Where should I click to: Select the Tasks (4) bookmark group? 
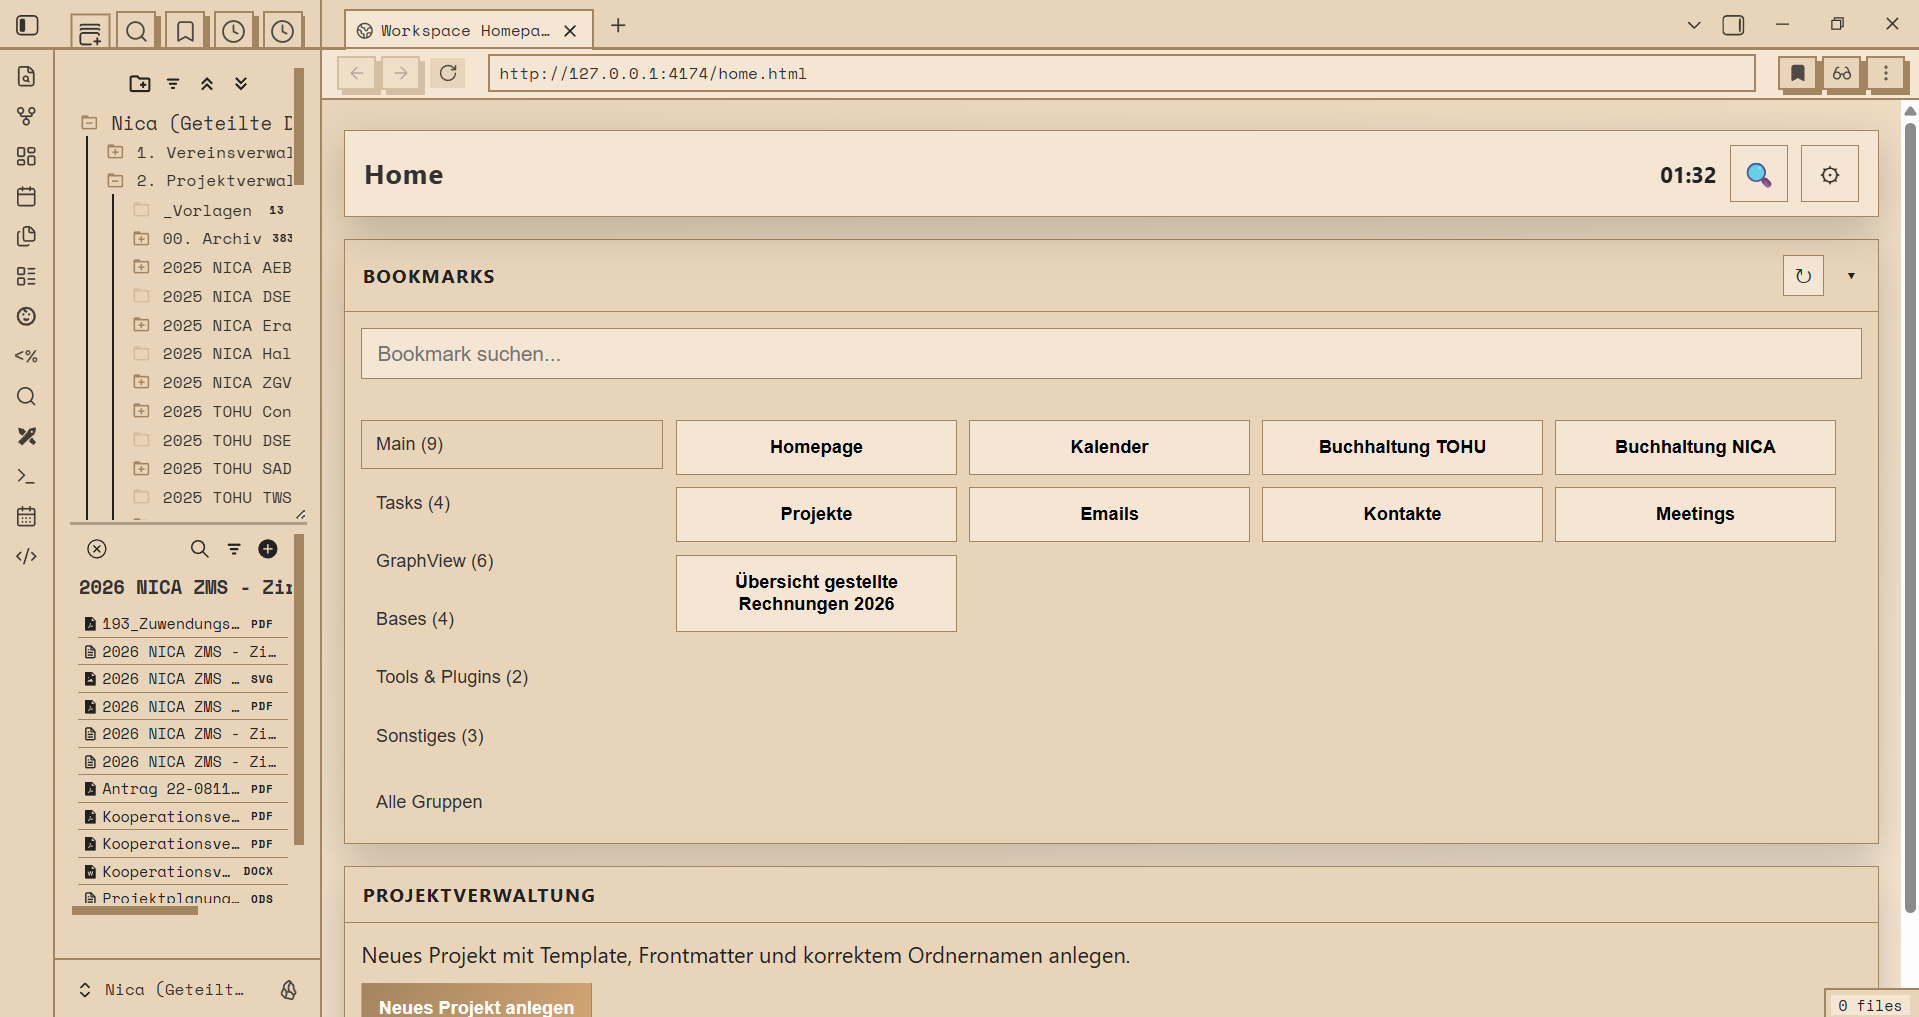click(413, 503)
